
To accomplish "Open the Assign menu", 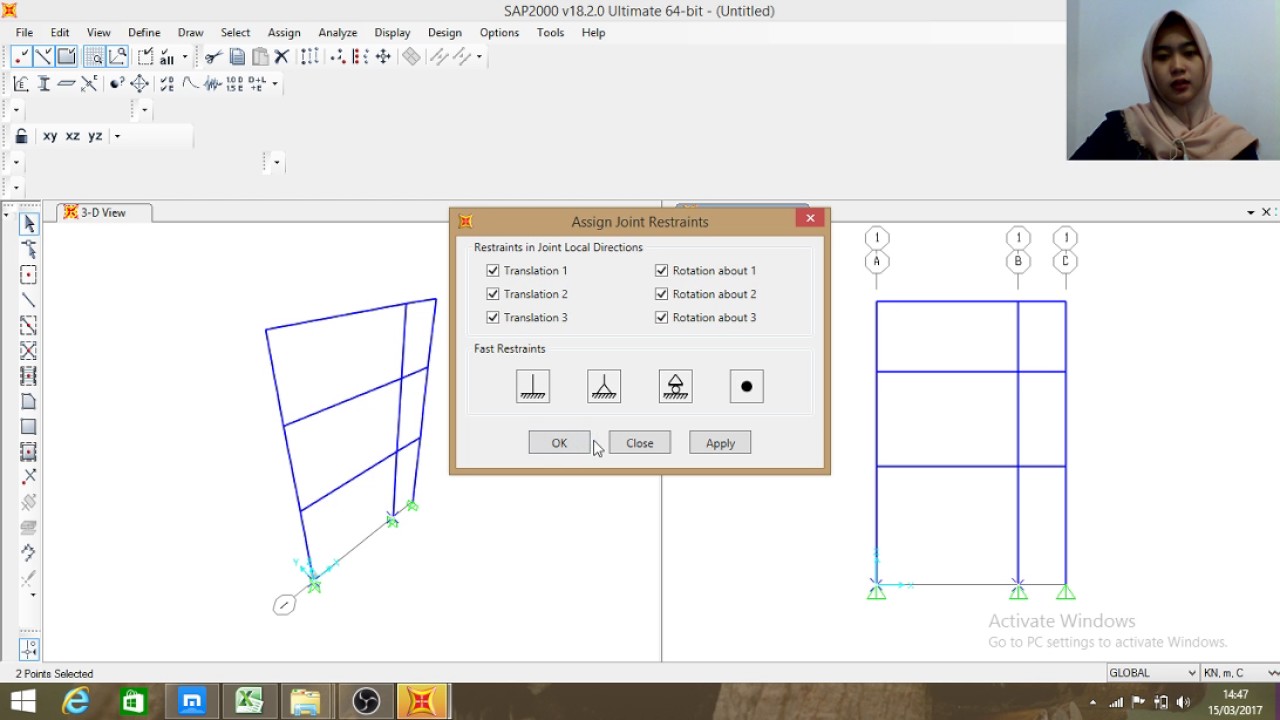I will tap(284, 33).
